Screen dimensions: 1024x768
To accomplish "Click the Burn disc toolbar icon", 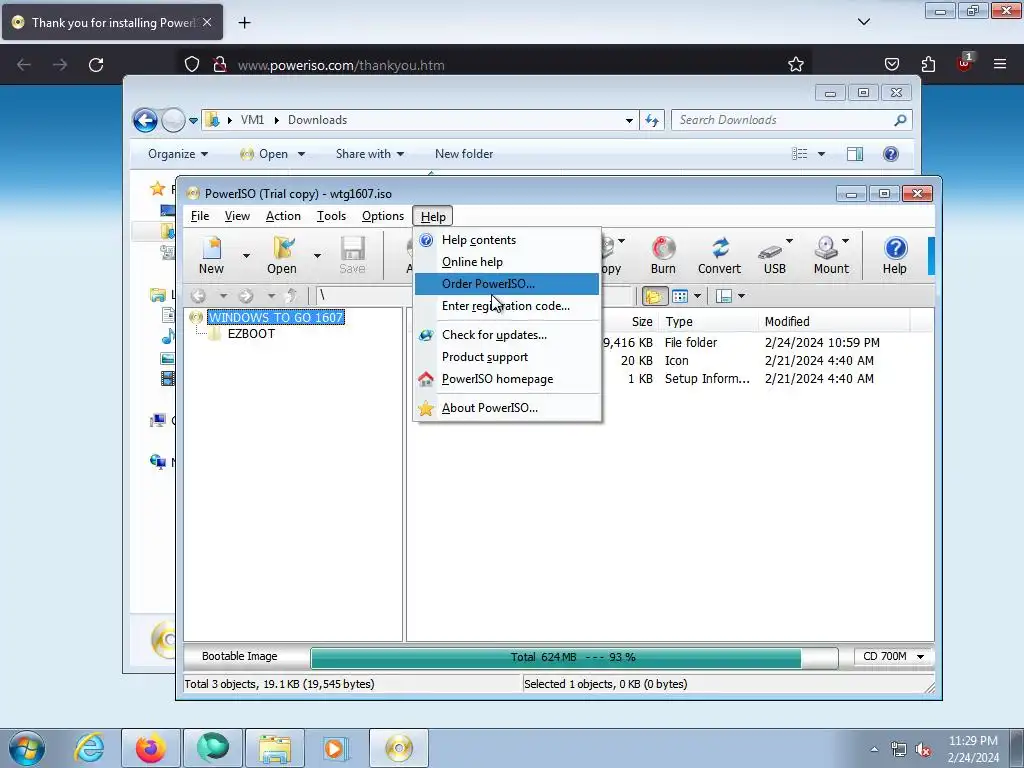I will coord(663,255).
